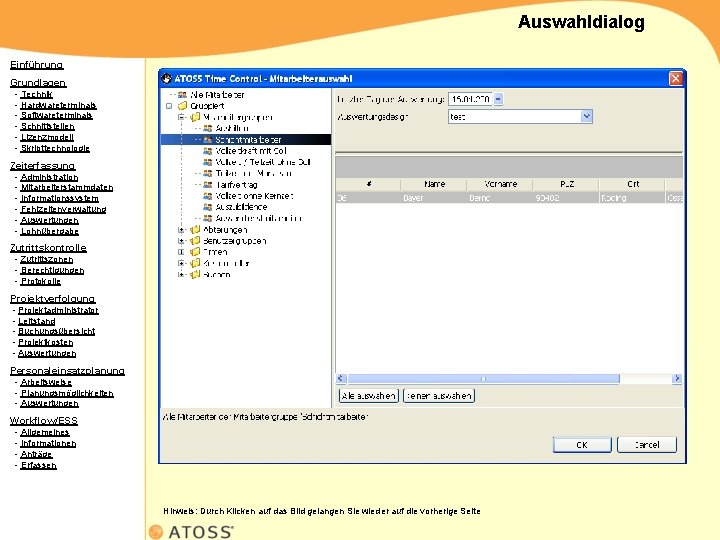
Task: Click the Vollzeit / Teilzeit ohne Soll icon
Action: click(208, 162)
